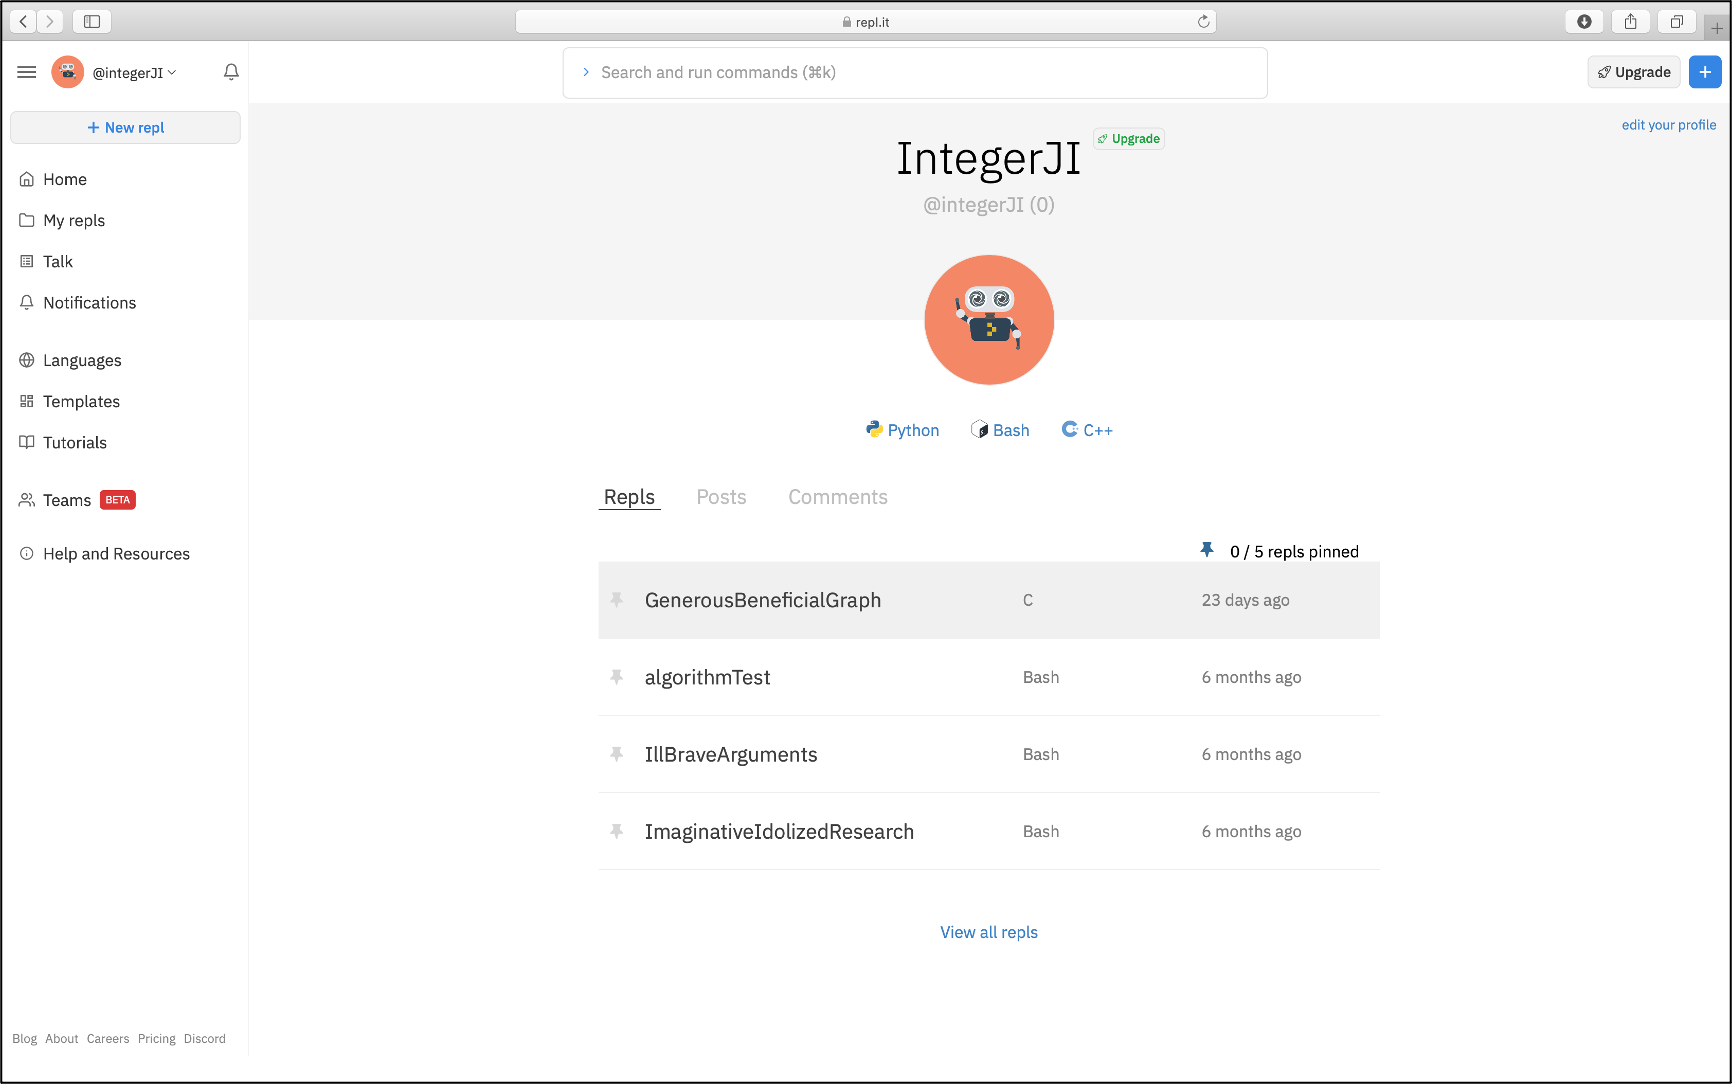
Task: Click browser forward arrow
Action: 49,21
